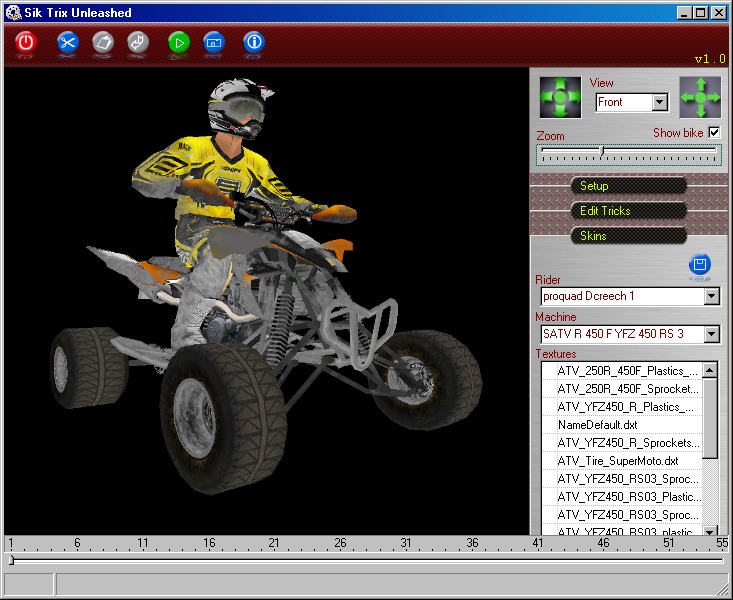Start animation with green play icon

179,43
